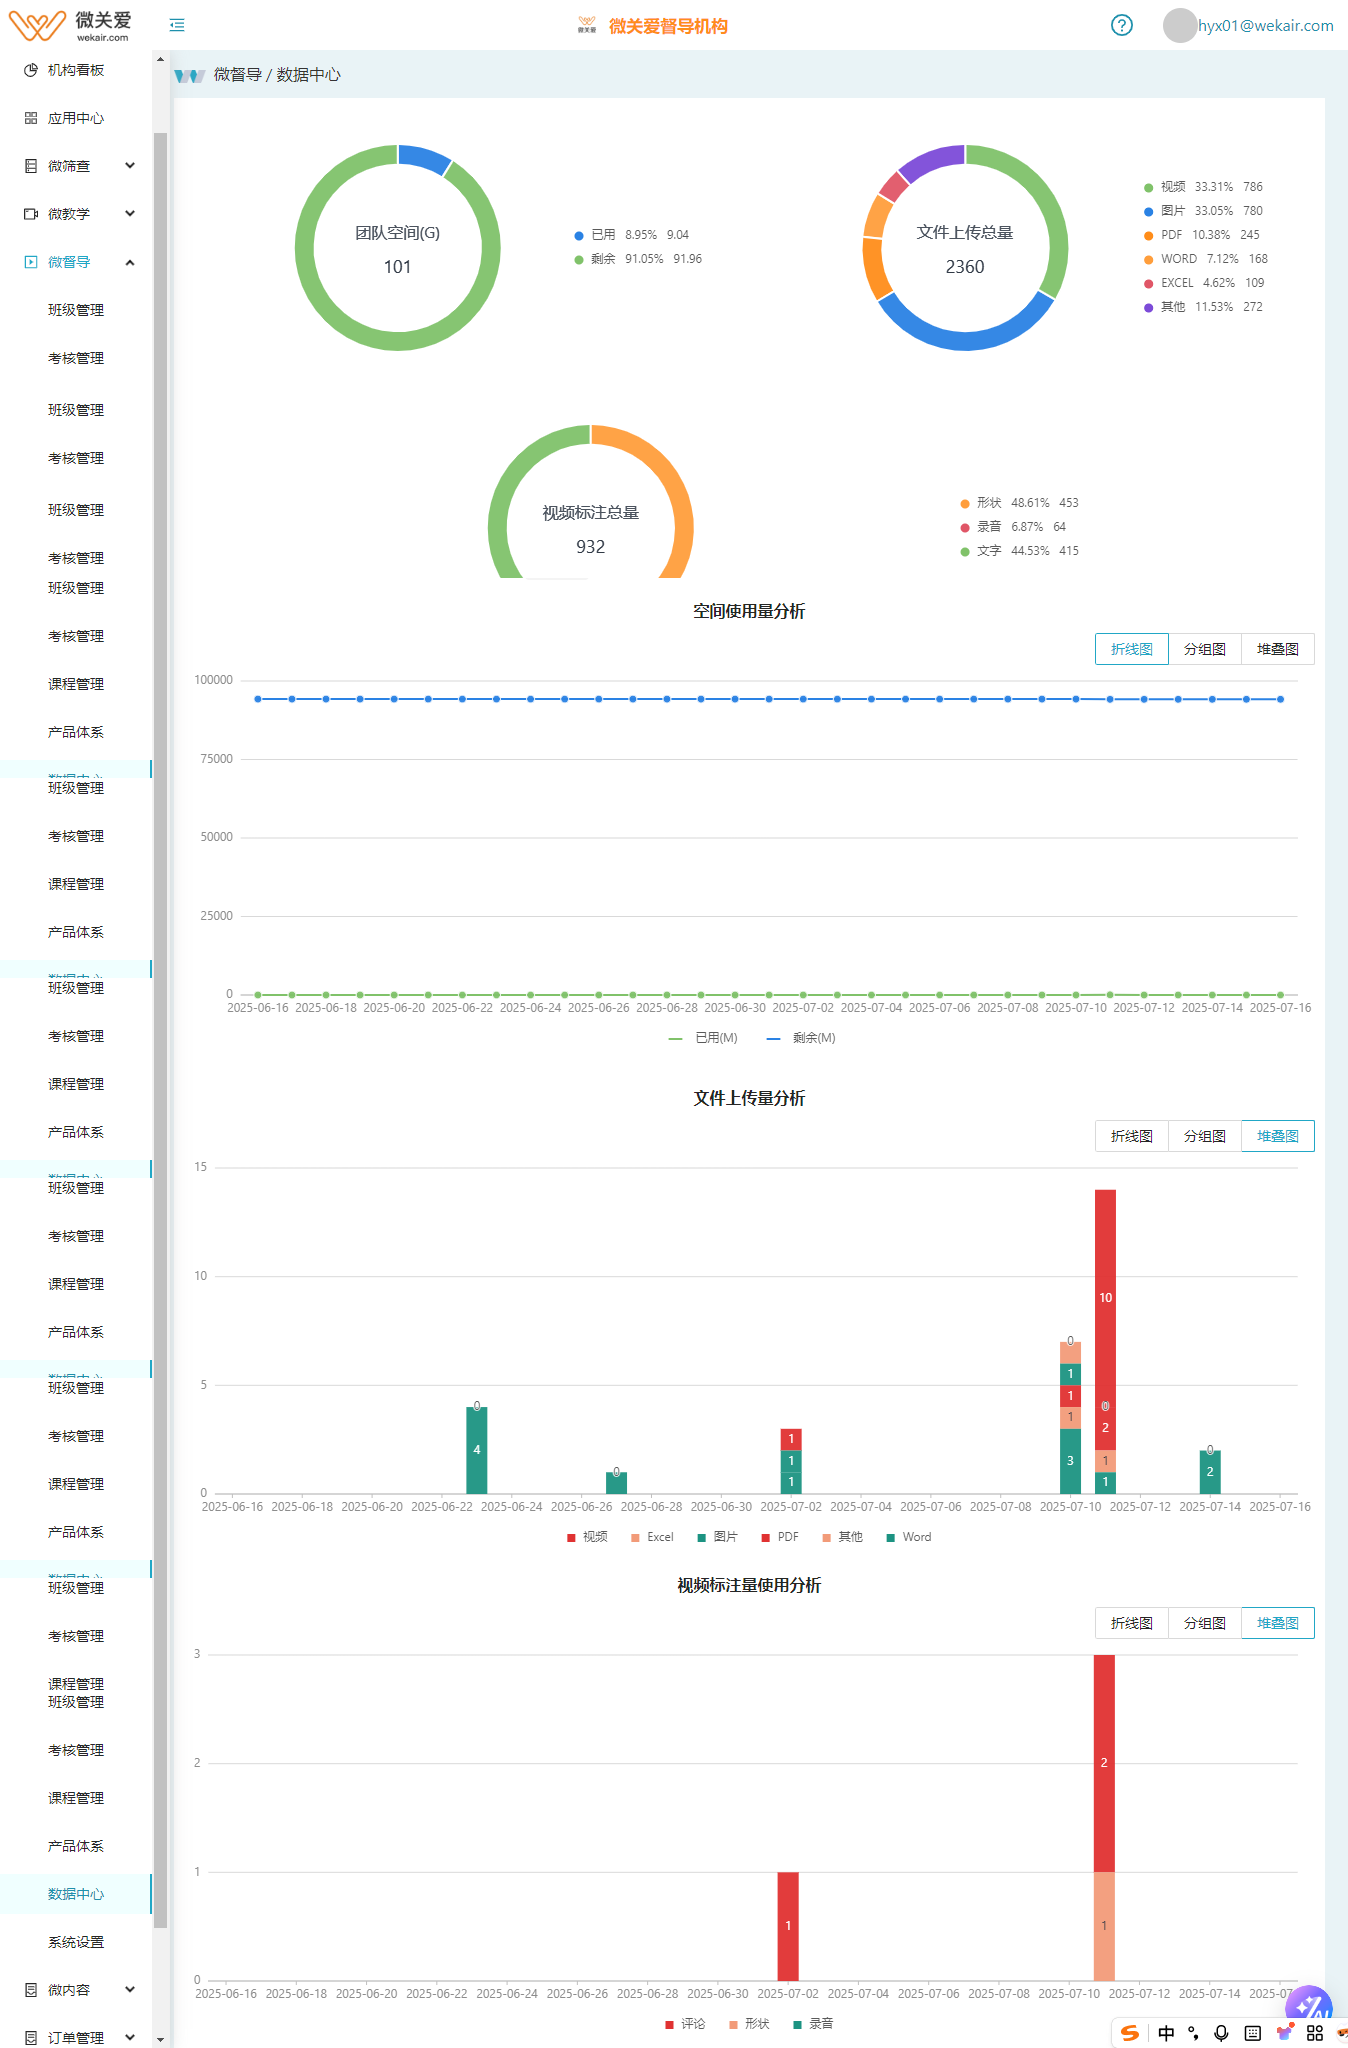Open the floating AI assistant icon
Image resolution: width=1348 pixels, height=2048 pixels.
click(1308, 2006)
